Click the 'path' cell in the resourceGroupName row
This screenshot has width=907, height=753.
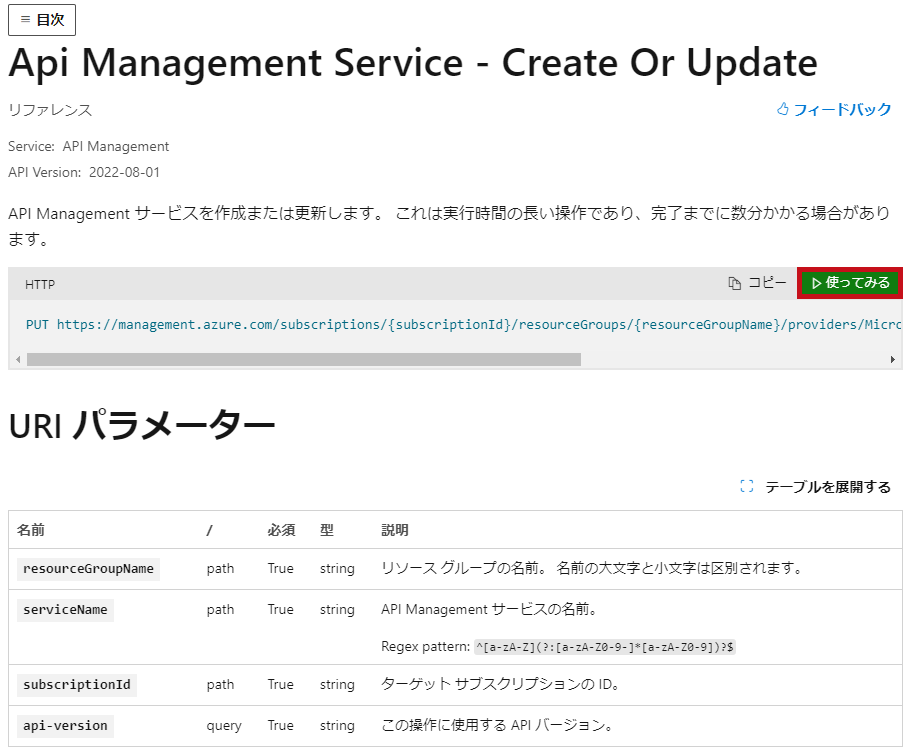(x=220, y=569)
